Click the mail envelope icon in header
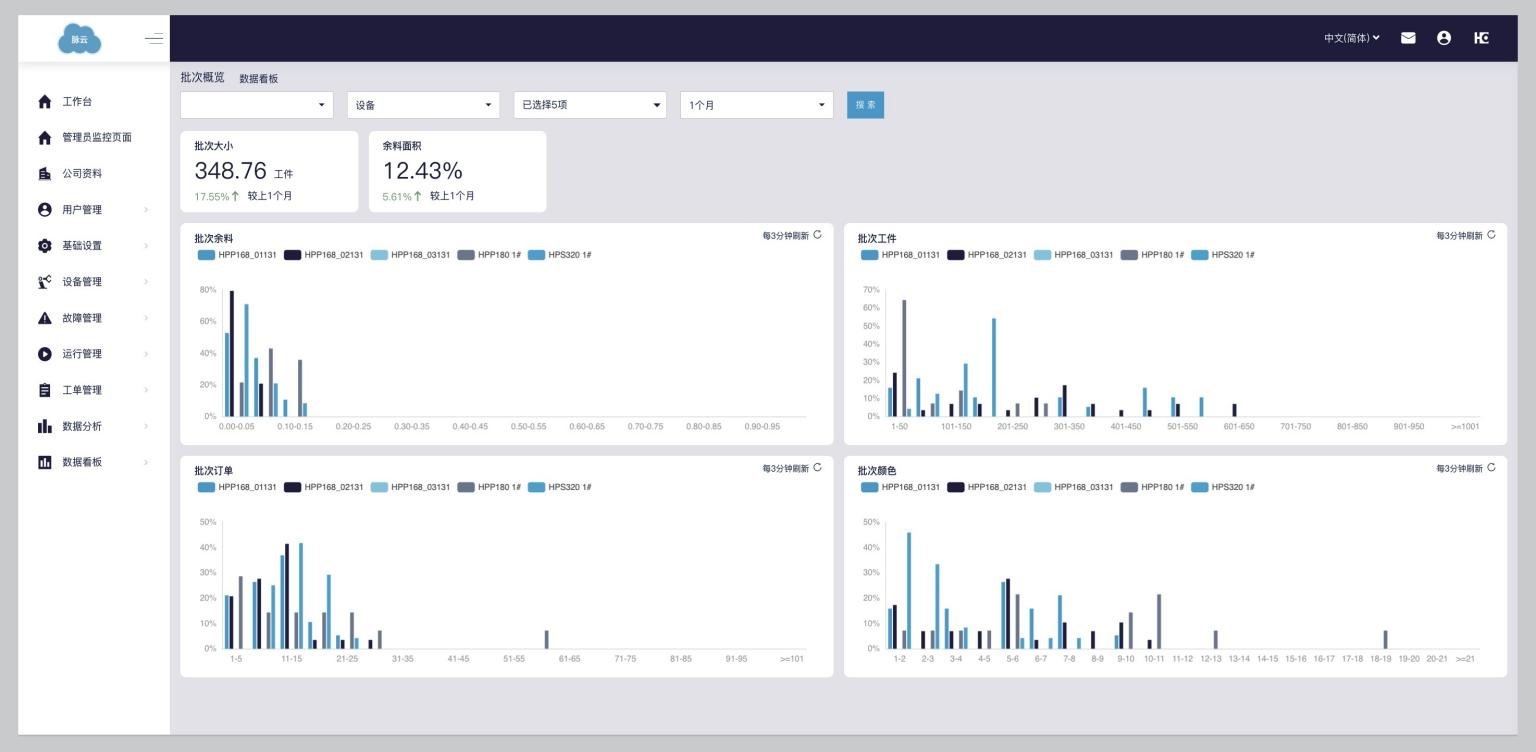This screenshot has width=1536, height=752. 1408,38
